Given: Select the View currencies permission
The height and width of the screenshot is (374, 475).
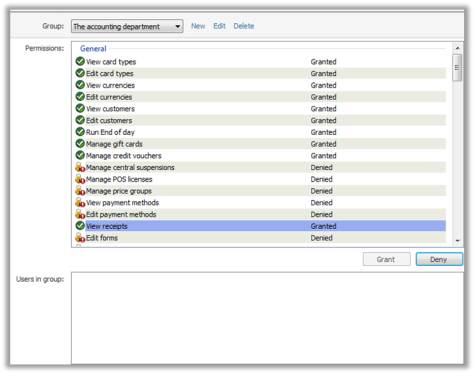Looking at the screenshot, I should tap(260, 85).
